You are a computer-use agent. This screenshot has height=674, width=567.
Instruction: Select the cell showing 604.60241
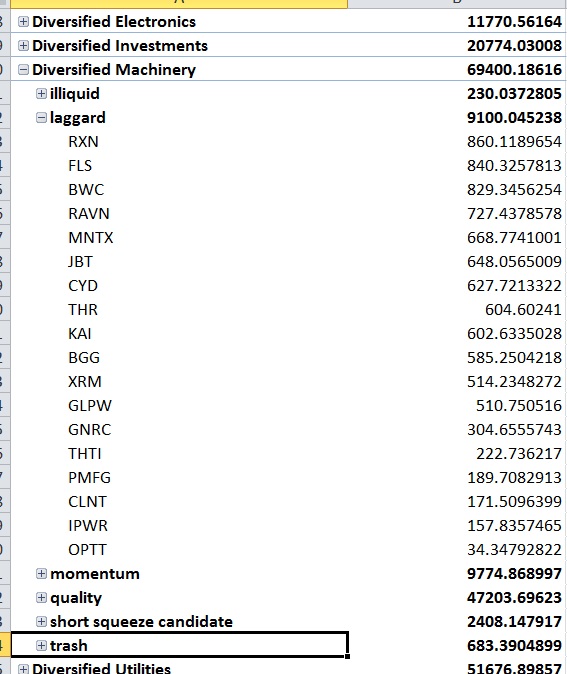pyautogui.click(x=523, y=310)
